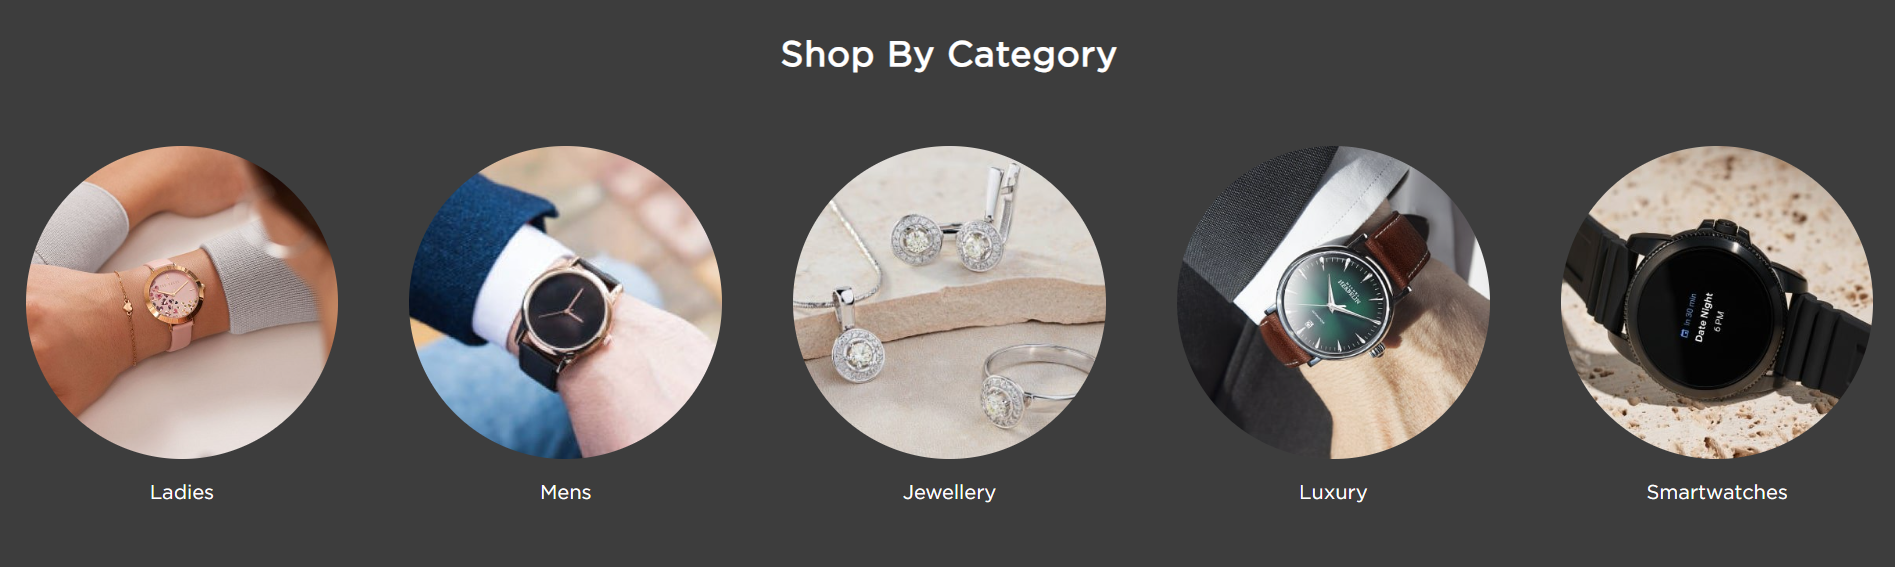Open the Smartwatches category circular image

[1717, 302]
